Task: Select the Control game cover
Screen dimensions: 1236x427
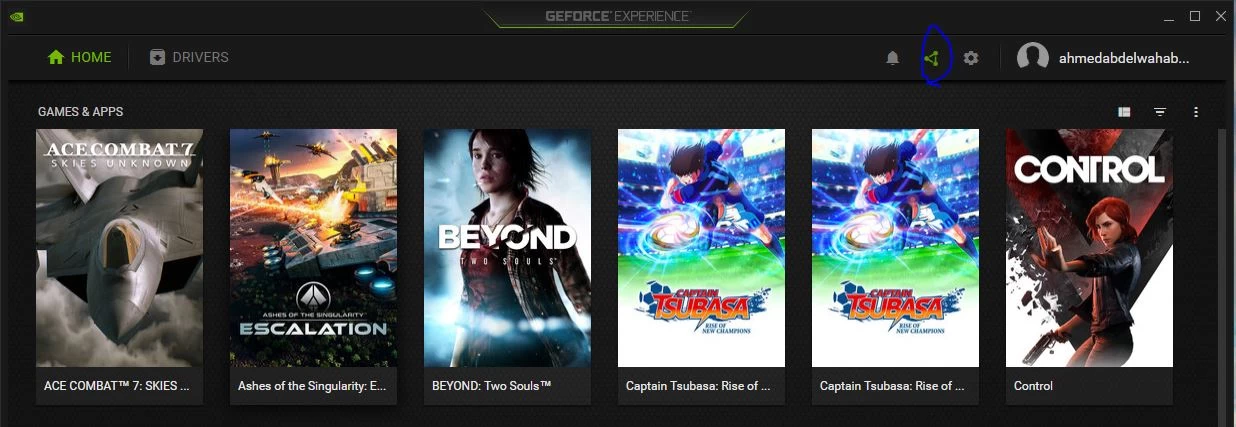Action: click(x=1089, y=266)
